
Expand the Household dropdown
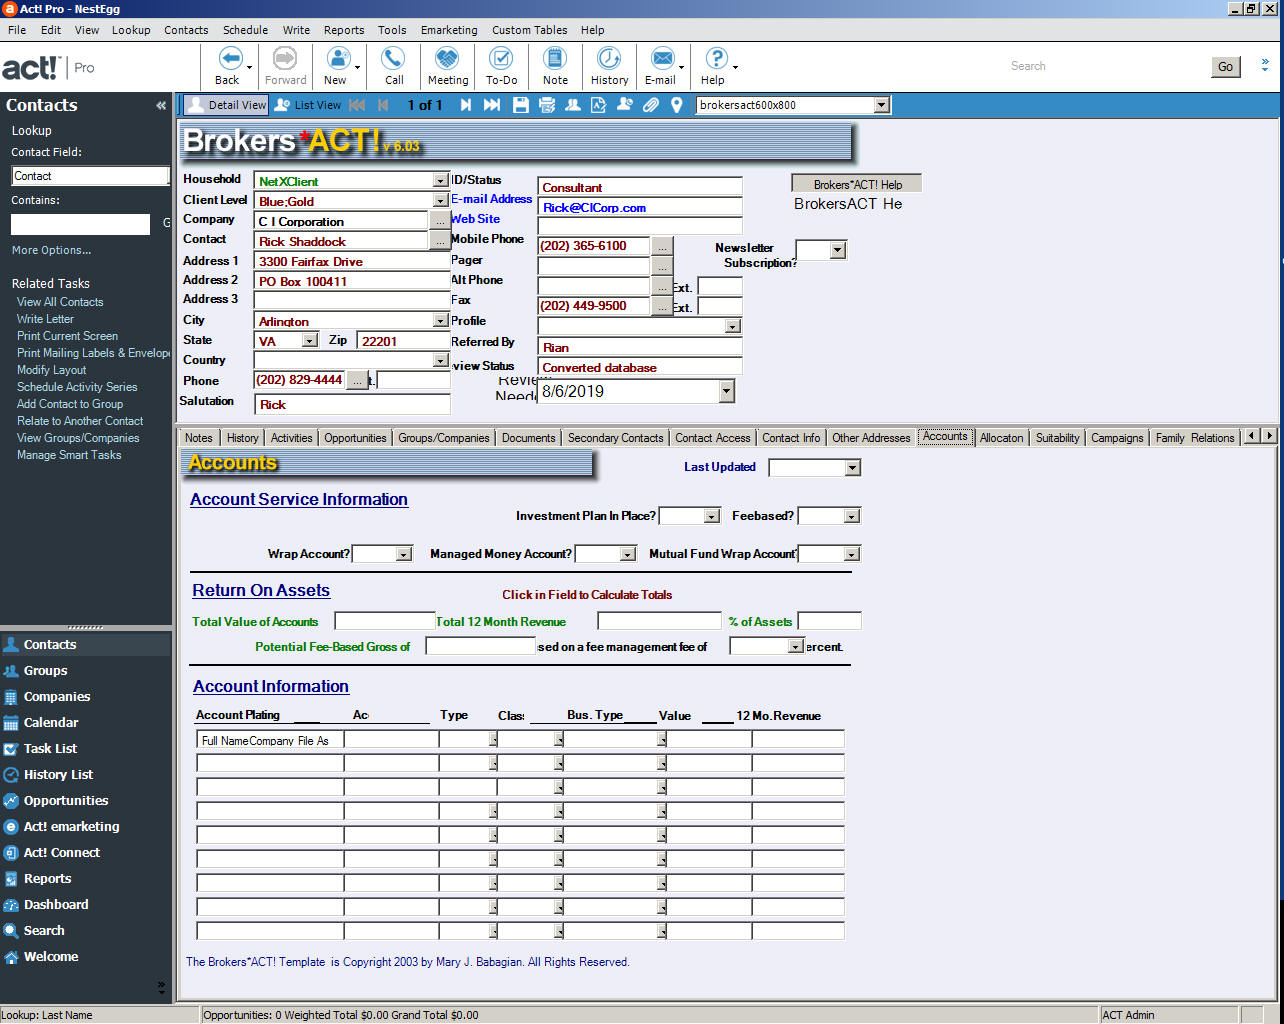point(440,181)
